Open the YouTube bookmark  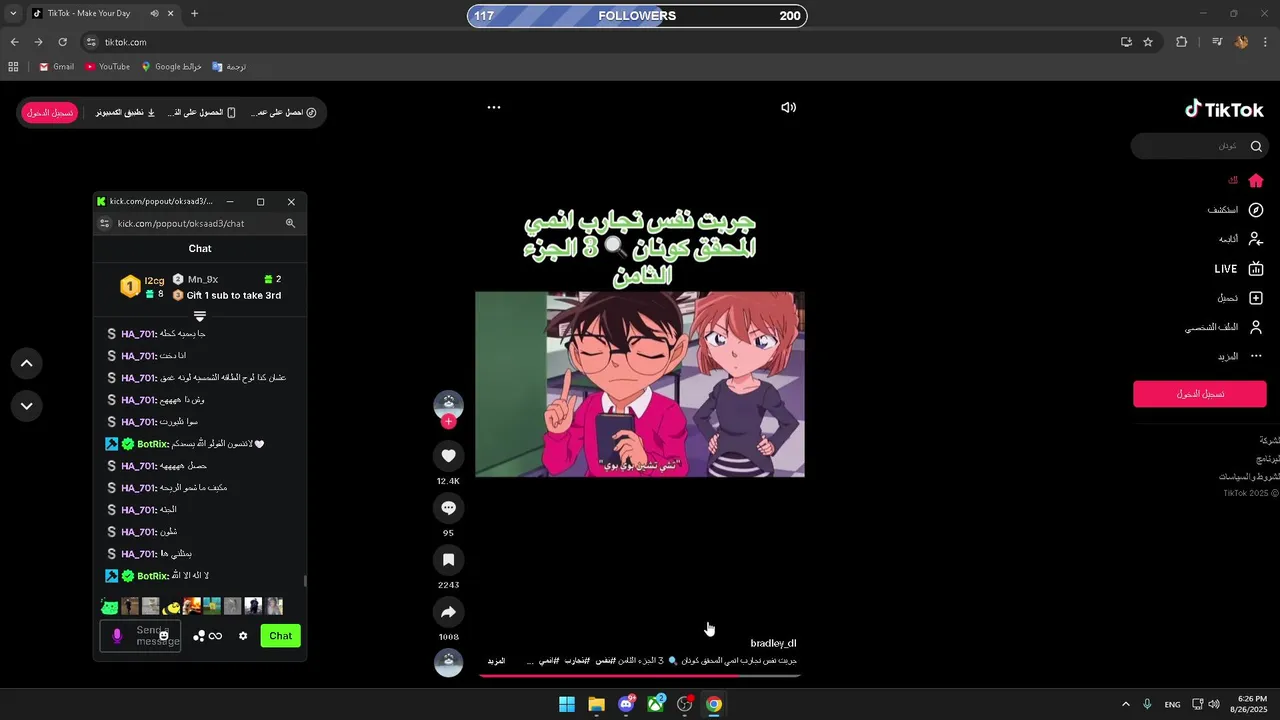[107, 67]
